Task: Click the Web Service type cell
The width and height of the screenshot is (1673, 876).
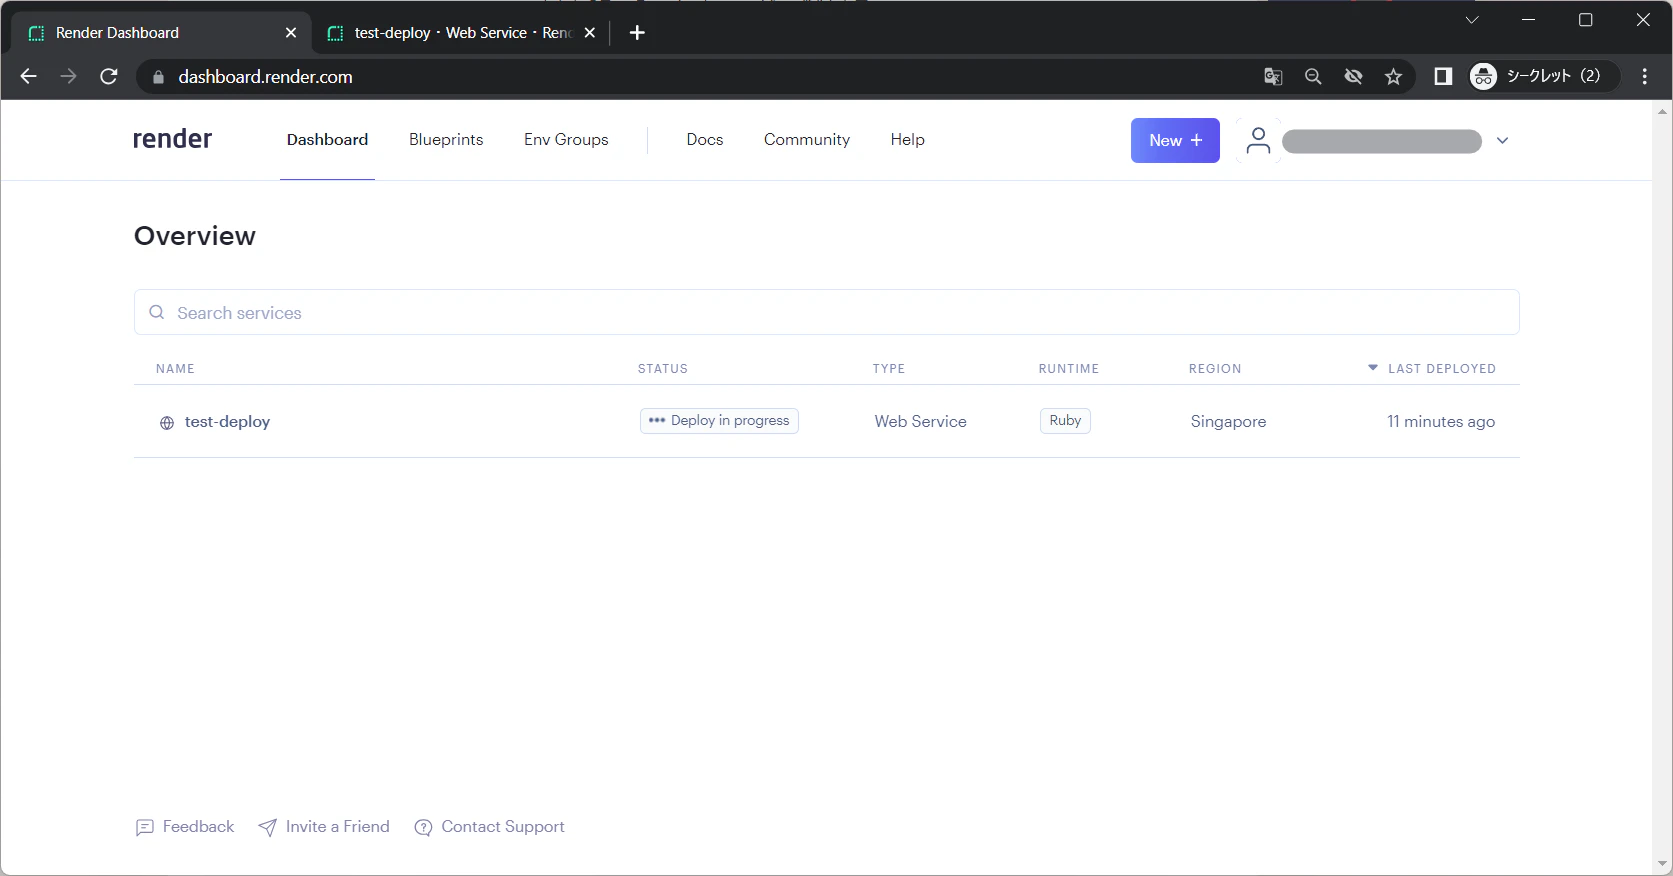Action: click(921, 422)
